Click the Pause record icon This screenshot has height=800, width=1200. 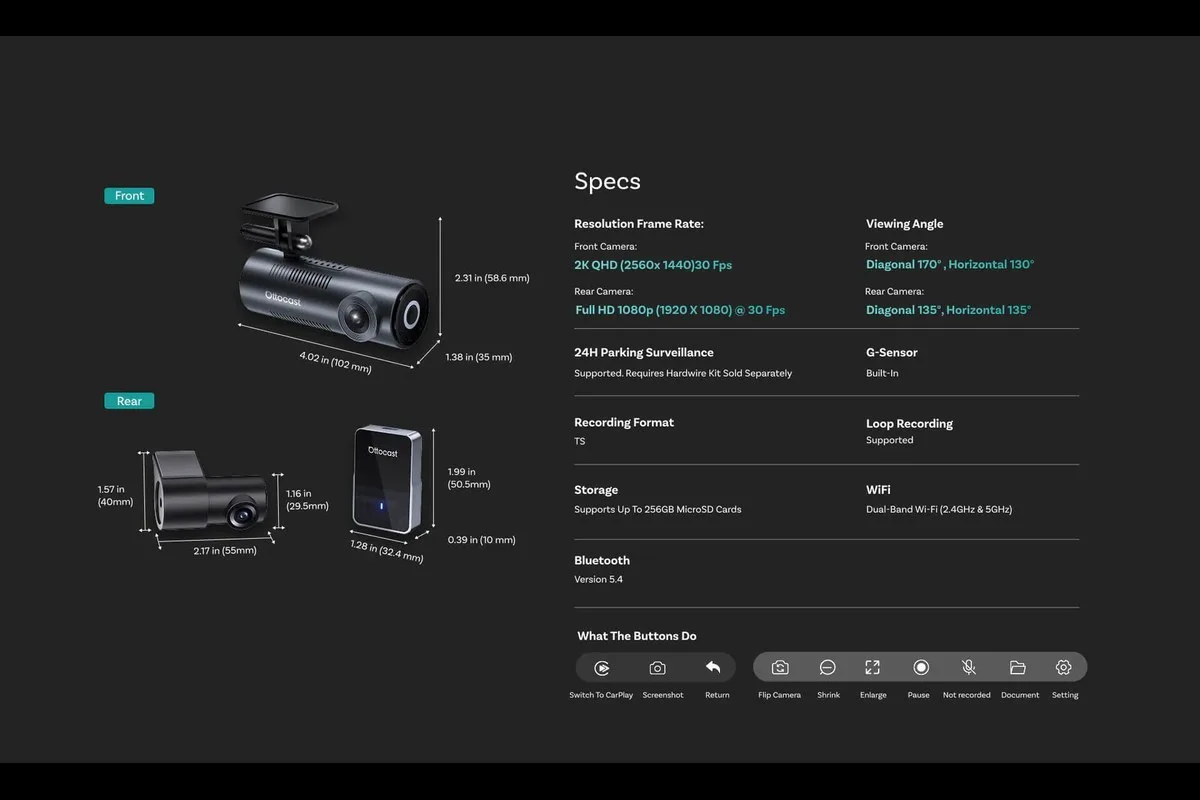(921, 668)
